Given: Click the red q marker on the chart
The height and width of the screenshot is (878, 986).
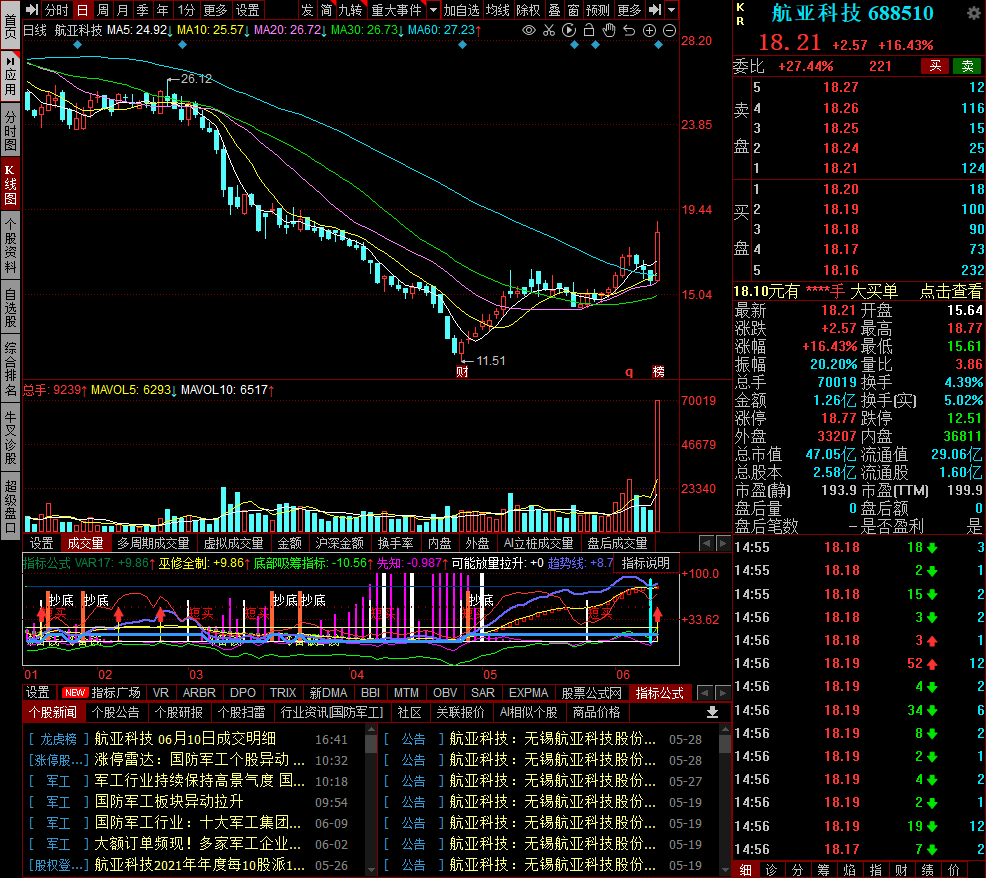Looking at the screenshot, I should tap(629, 372).
